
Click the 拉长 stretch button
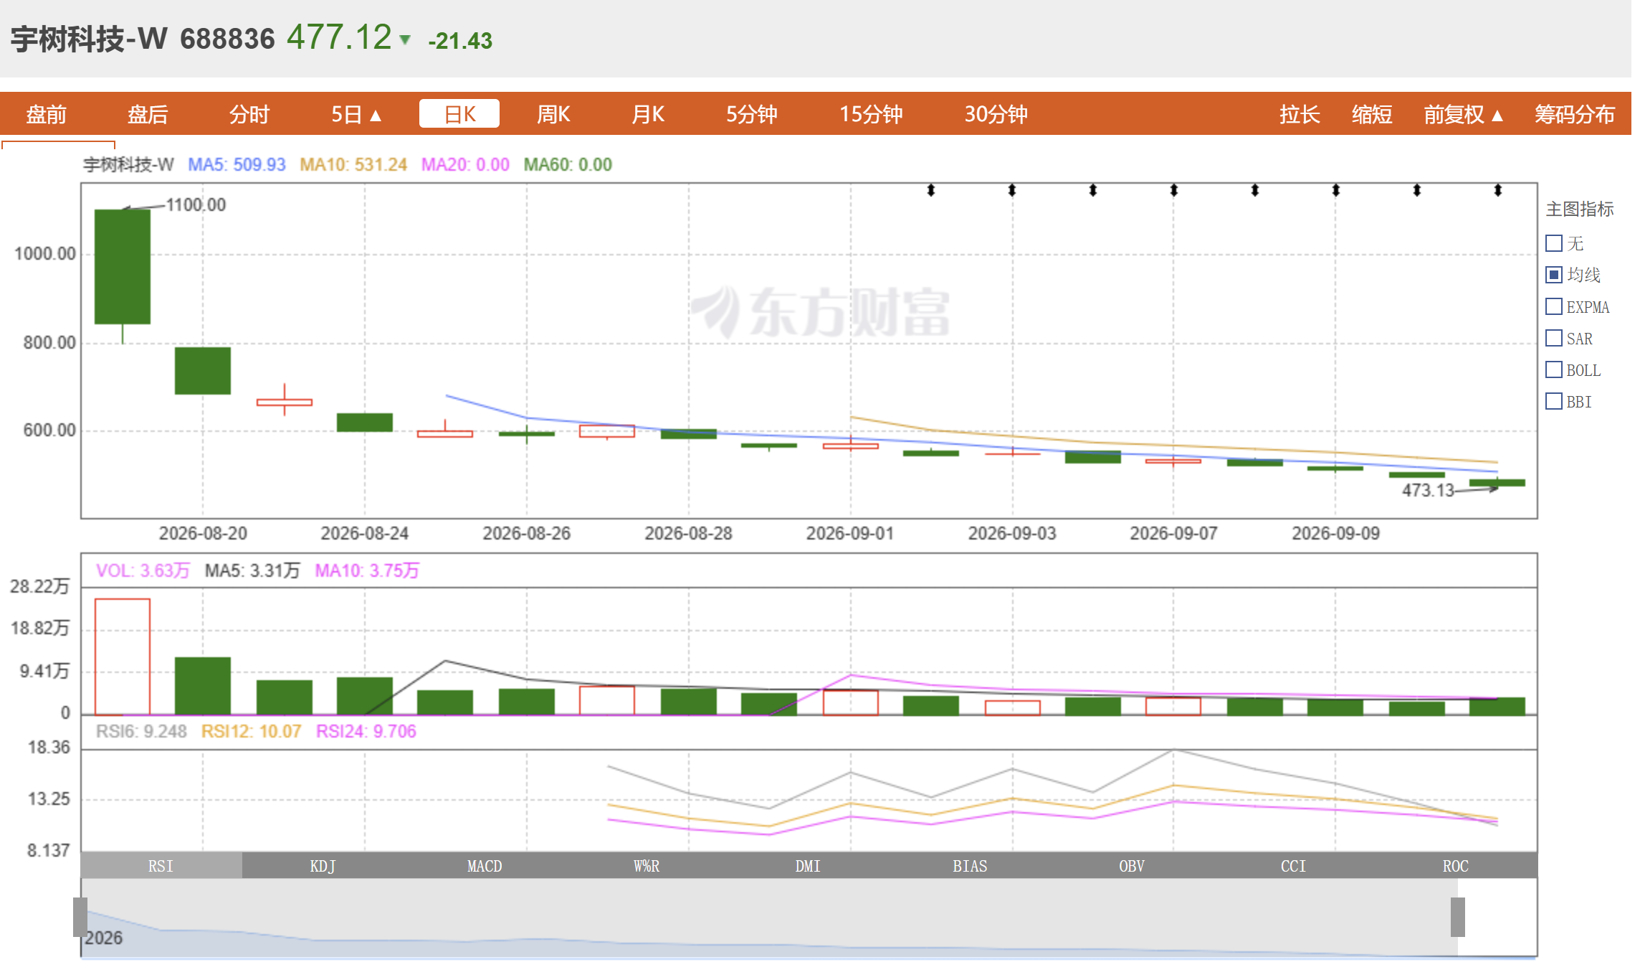click(1299, 114)
